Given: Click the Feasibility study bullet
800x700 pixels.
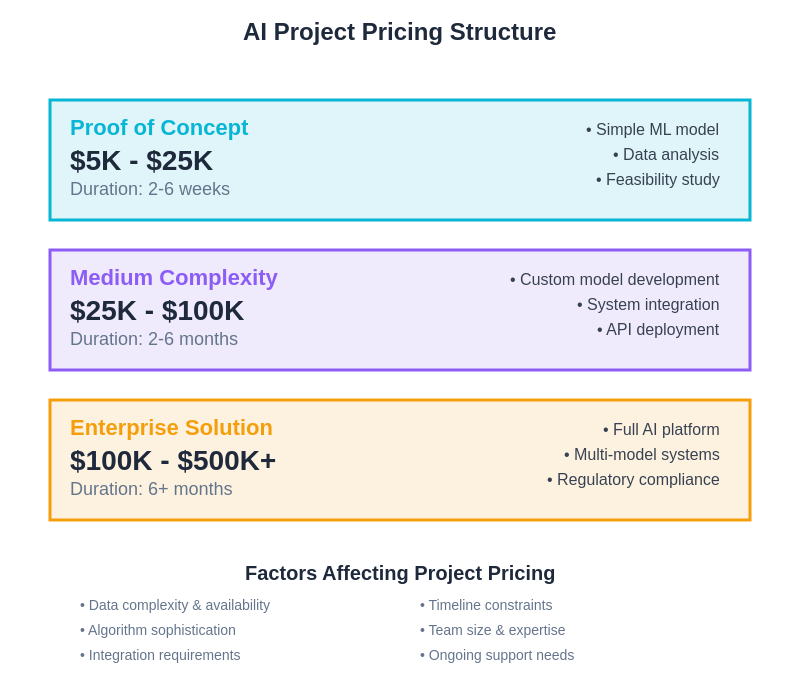Looking at the screenshot, I should coord(658,180).
